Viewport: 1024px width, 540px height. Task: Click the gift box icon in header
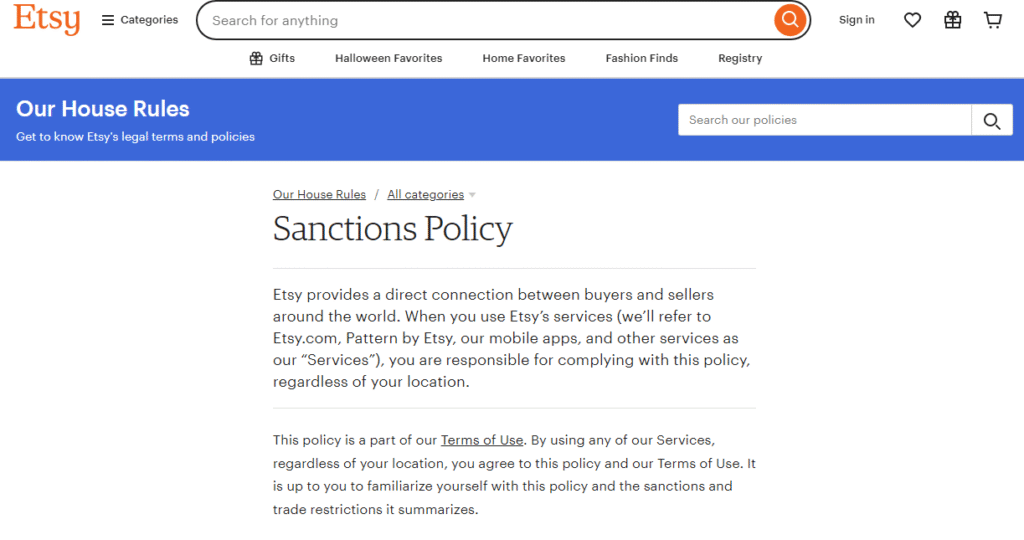[952, 20]
